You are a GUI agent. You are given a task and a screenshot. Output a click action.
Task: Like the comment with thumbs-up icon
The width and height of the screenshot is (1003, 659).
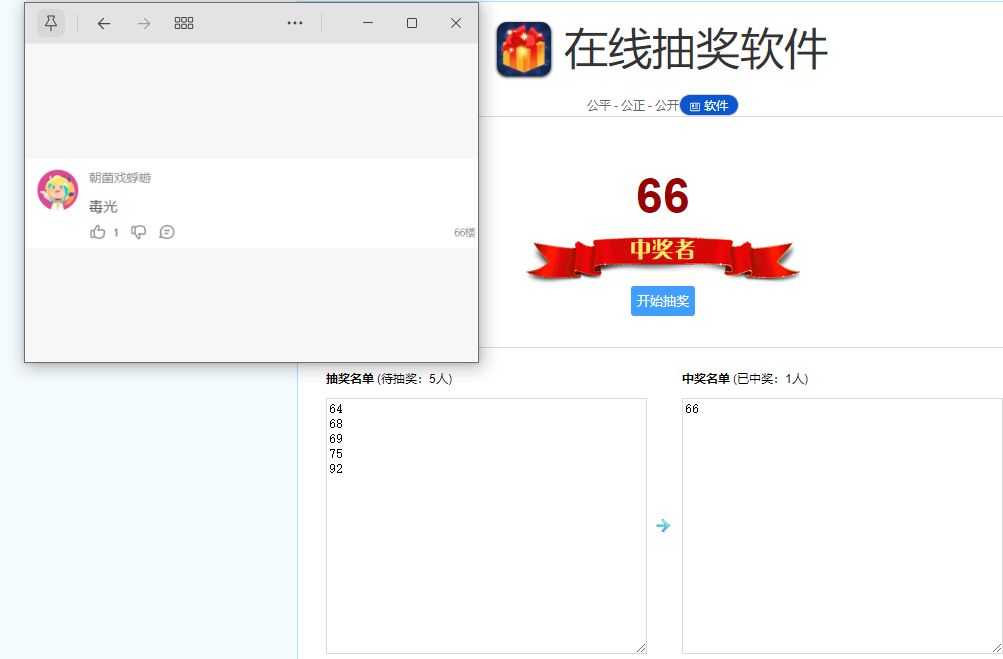98,232
